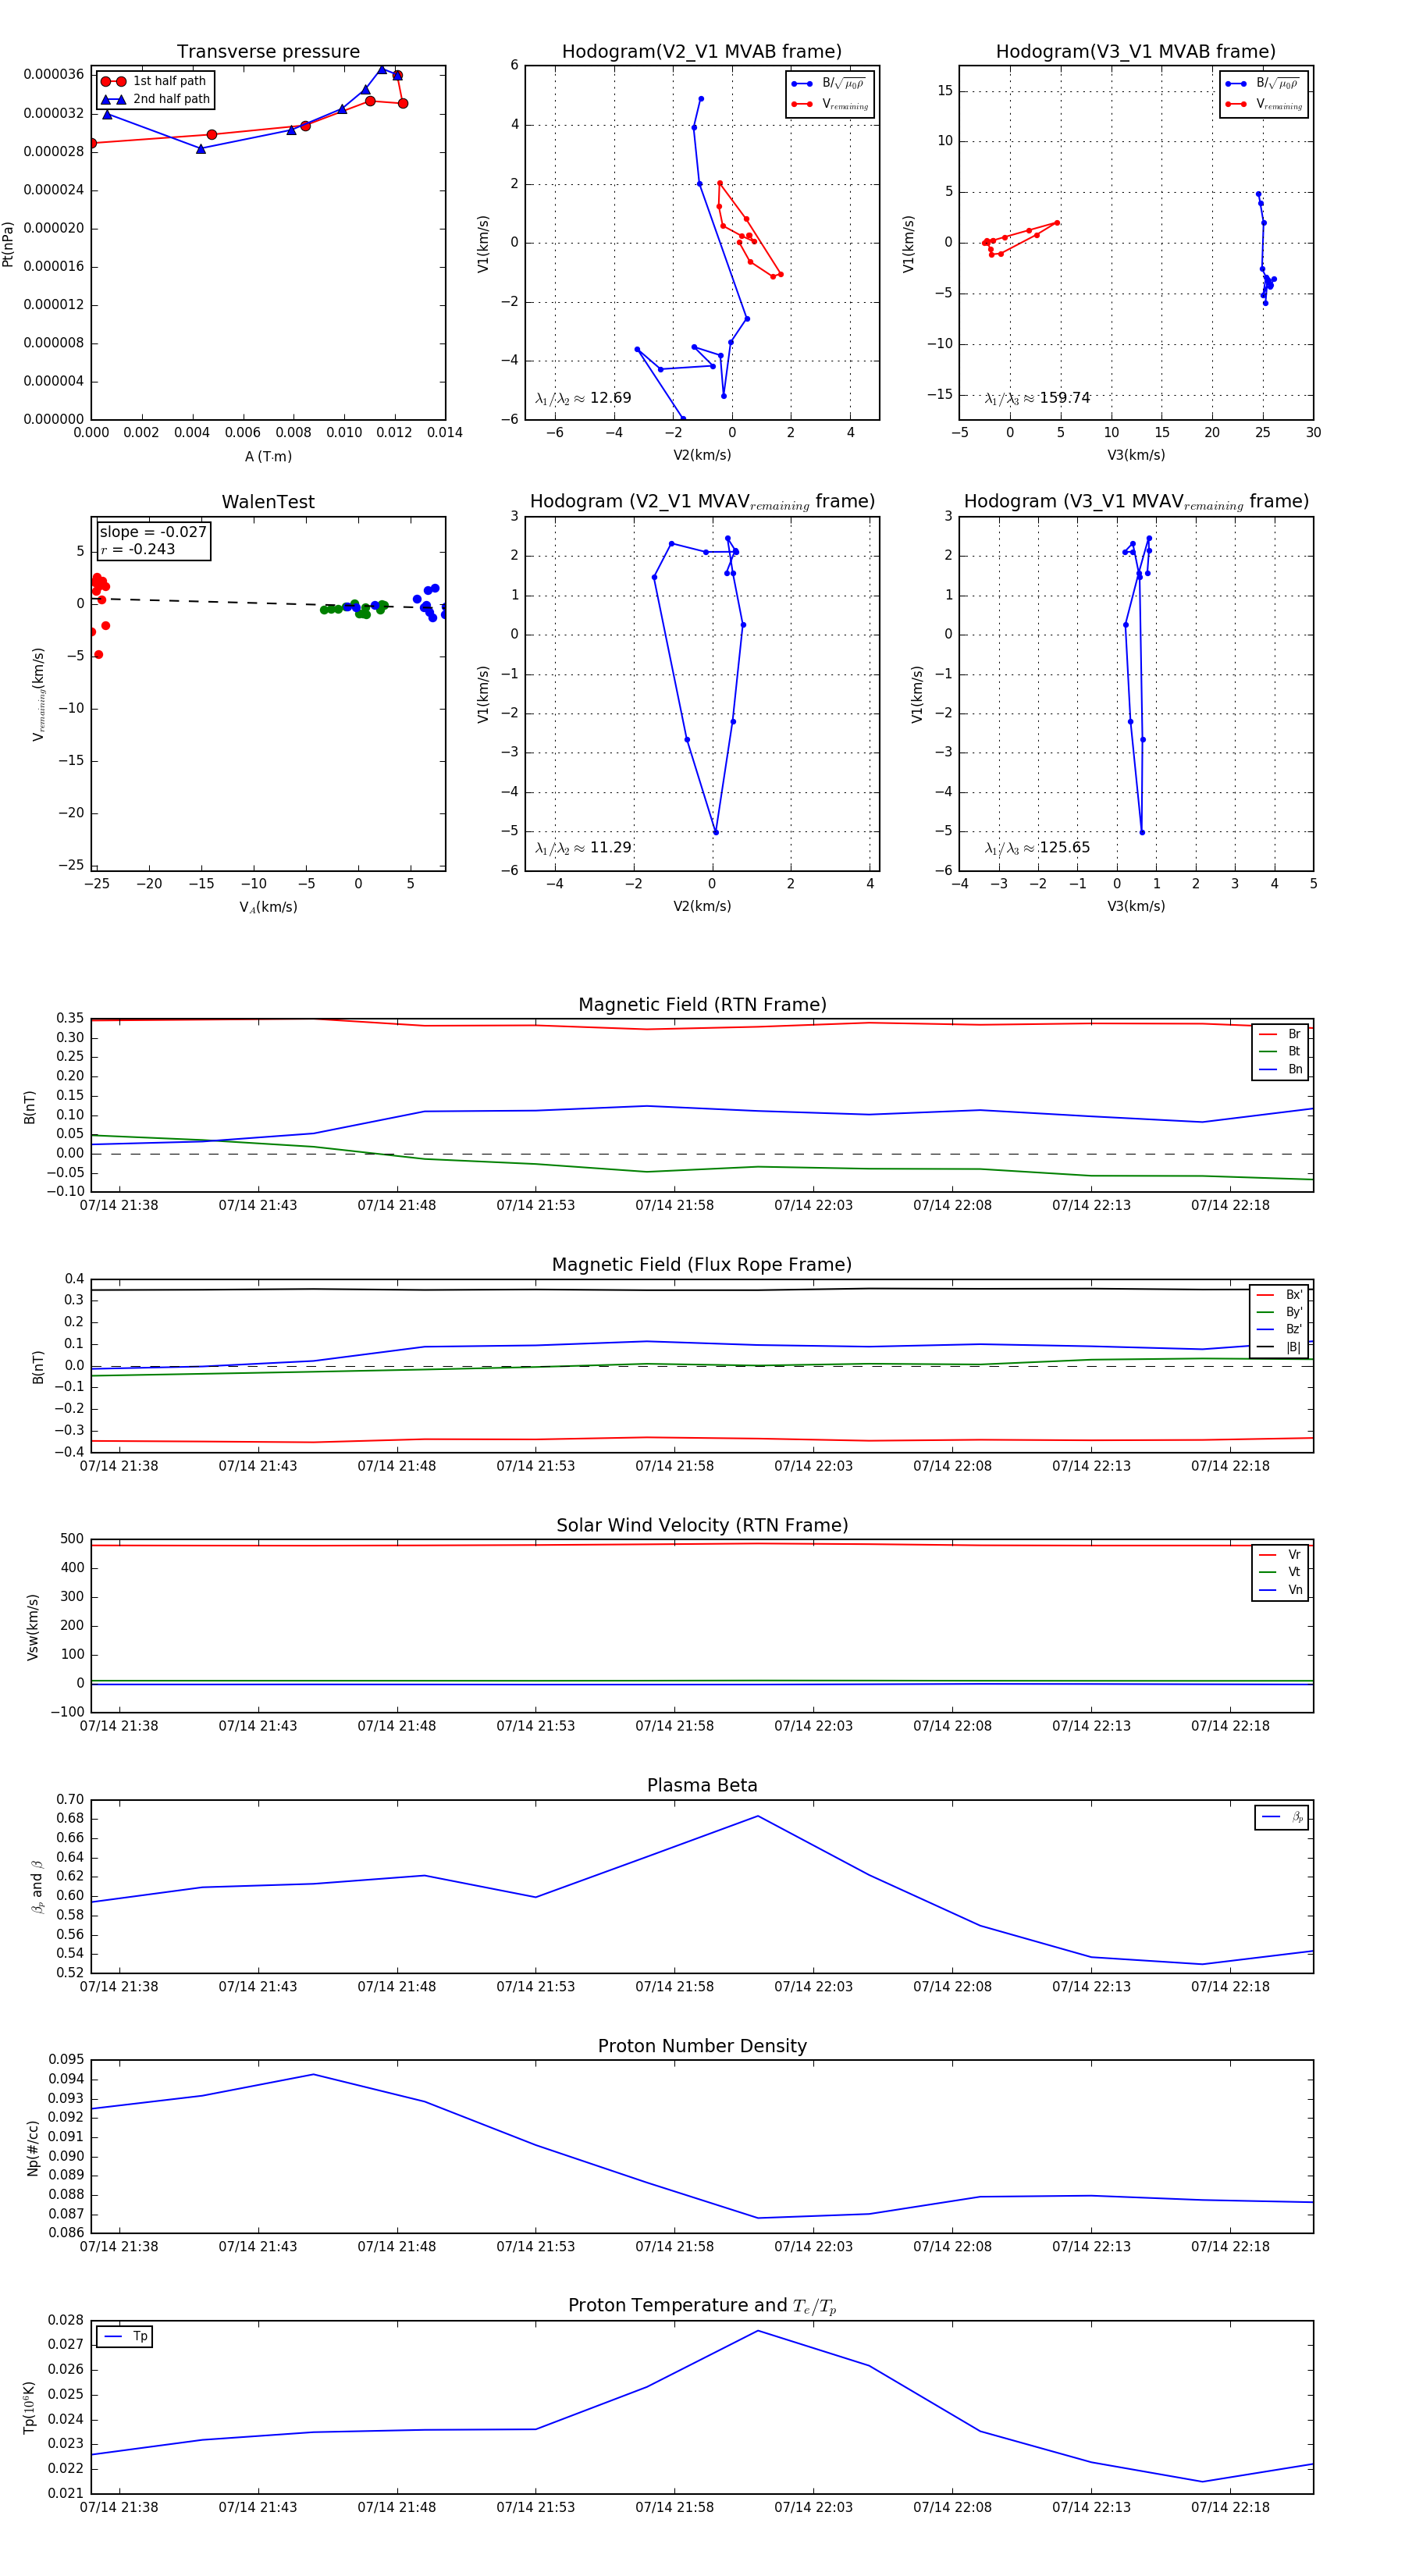The image size is (1405, 2576).
Task: Select the 'Bt' legend entry
Action: click(x=1281, y=1051)
